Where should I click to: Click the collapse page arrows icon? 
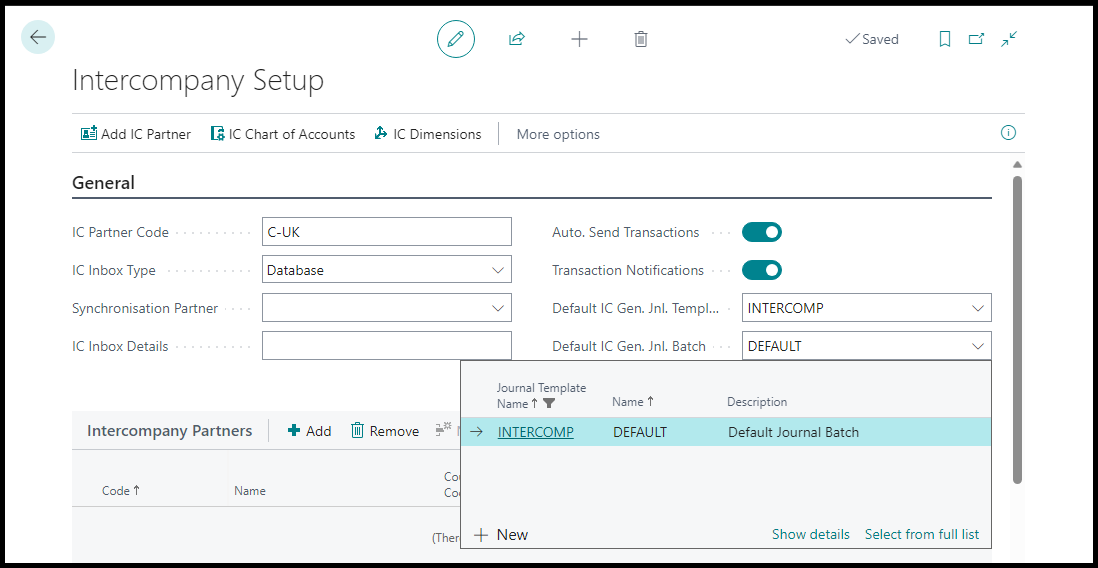pos(1009,39)
